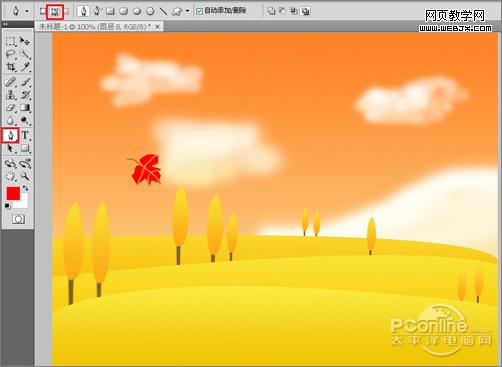Pick the Ellipse tool in options bar

click(x=137, y=11)
